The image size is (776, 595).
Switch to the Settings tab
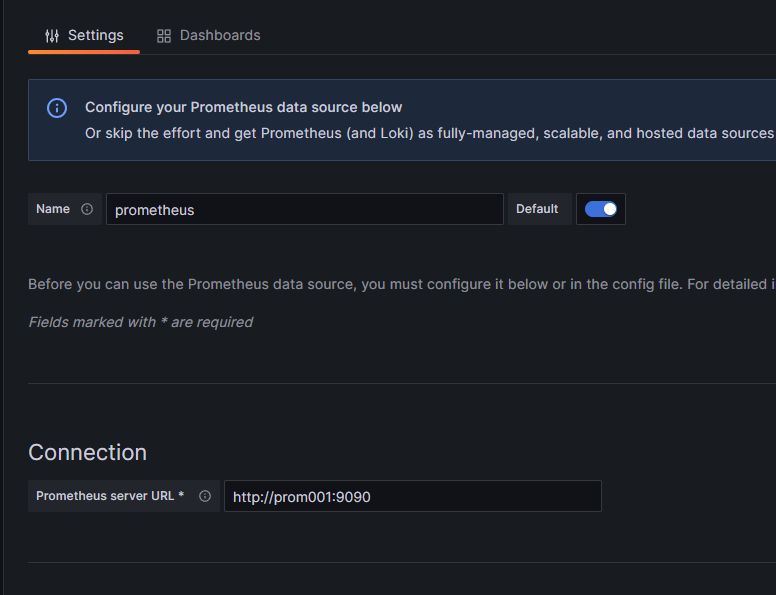click(84, 36)
